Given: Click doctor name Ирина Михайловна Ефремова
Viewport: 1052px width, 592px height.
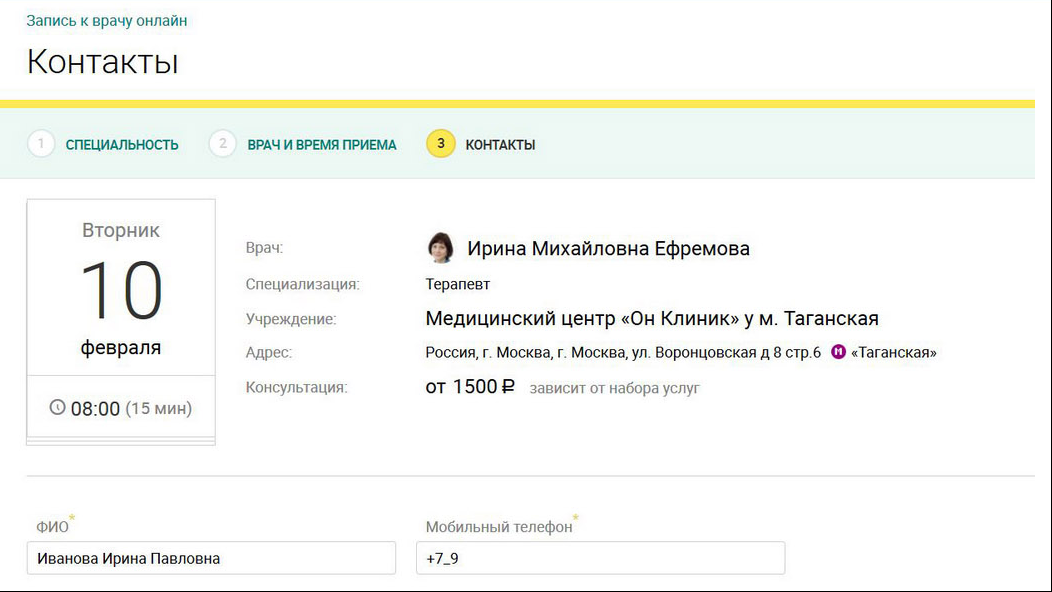Looking at the screenshot, I should 609,248.
